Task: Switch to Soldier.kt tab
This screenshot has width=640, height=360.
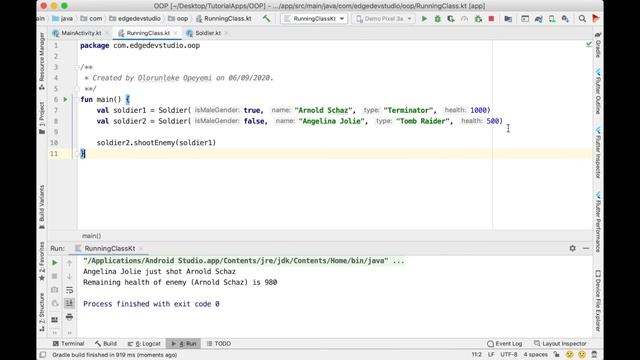Action: pos(208,33)
